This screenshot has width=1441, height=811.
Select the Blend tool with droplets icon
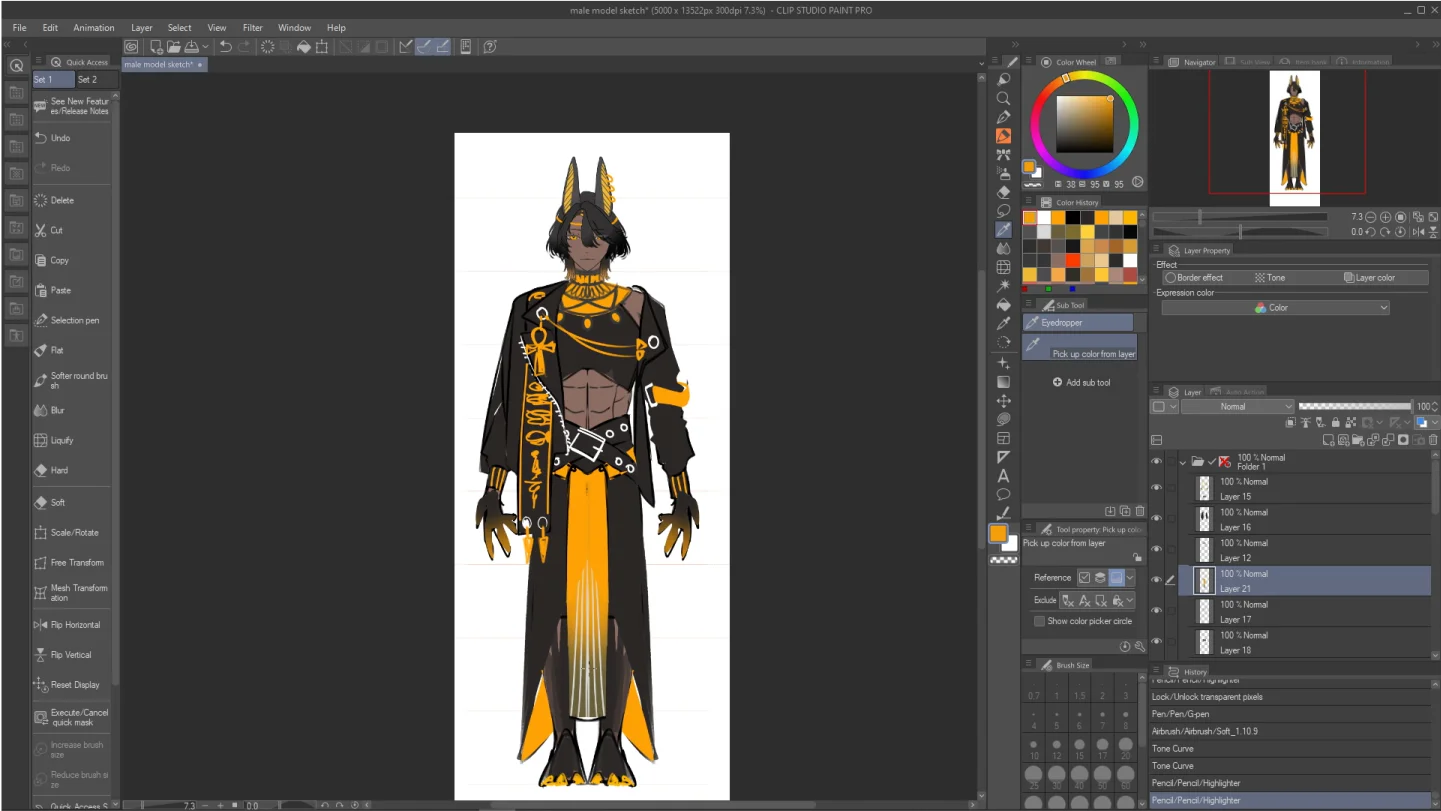[x=1003, y=249]
